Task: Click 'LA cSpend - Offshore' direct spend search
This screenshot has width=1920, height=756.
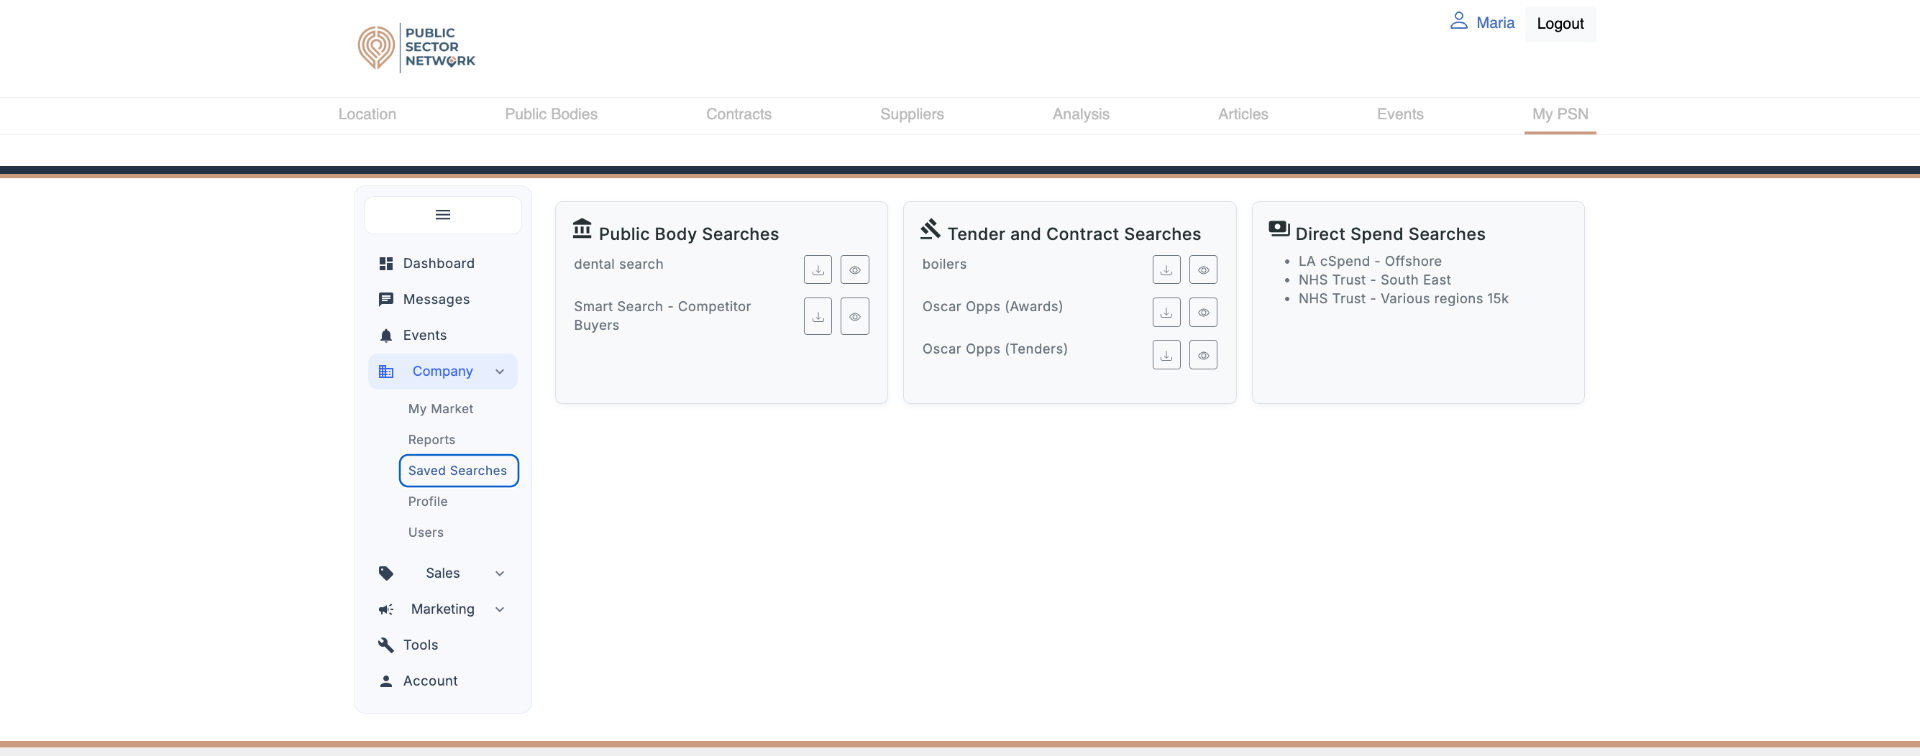Action: 1370,262
